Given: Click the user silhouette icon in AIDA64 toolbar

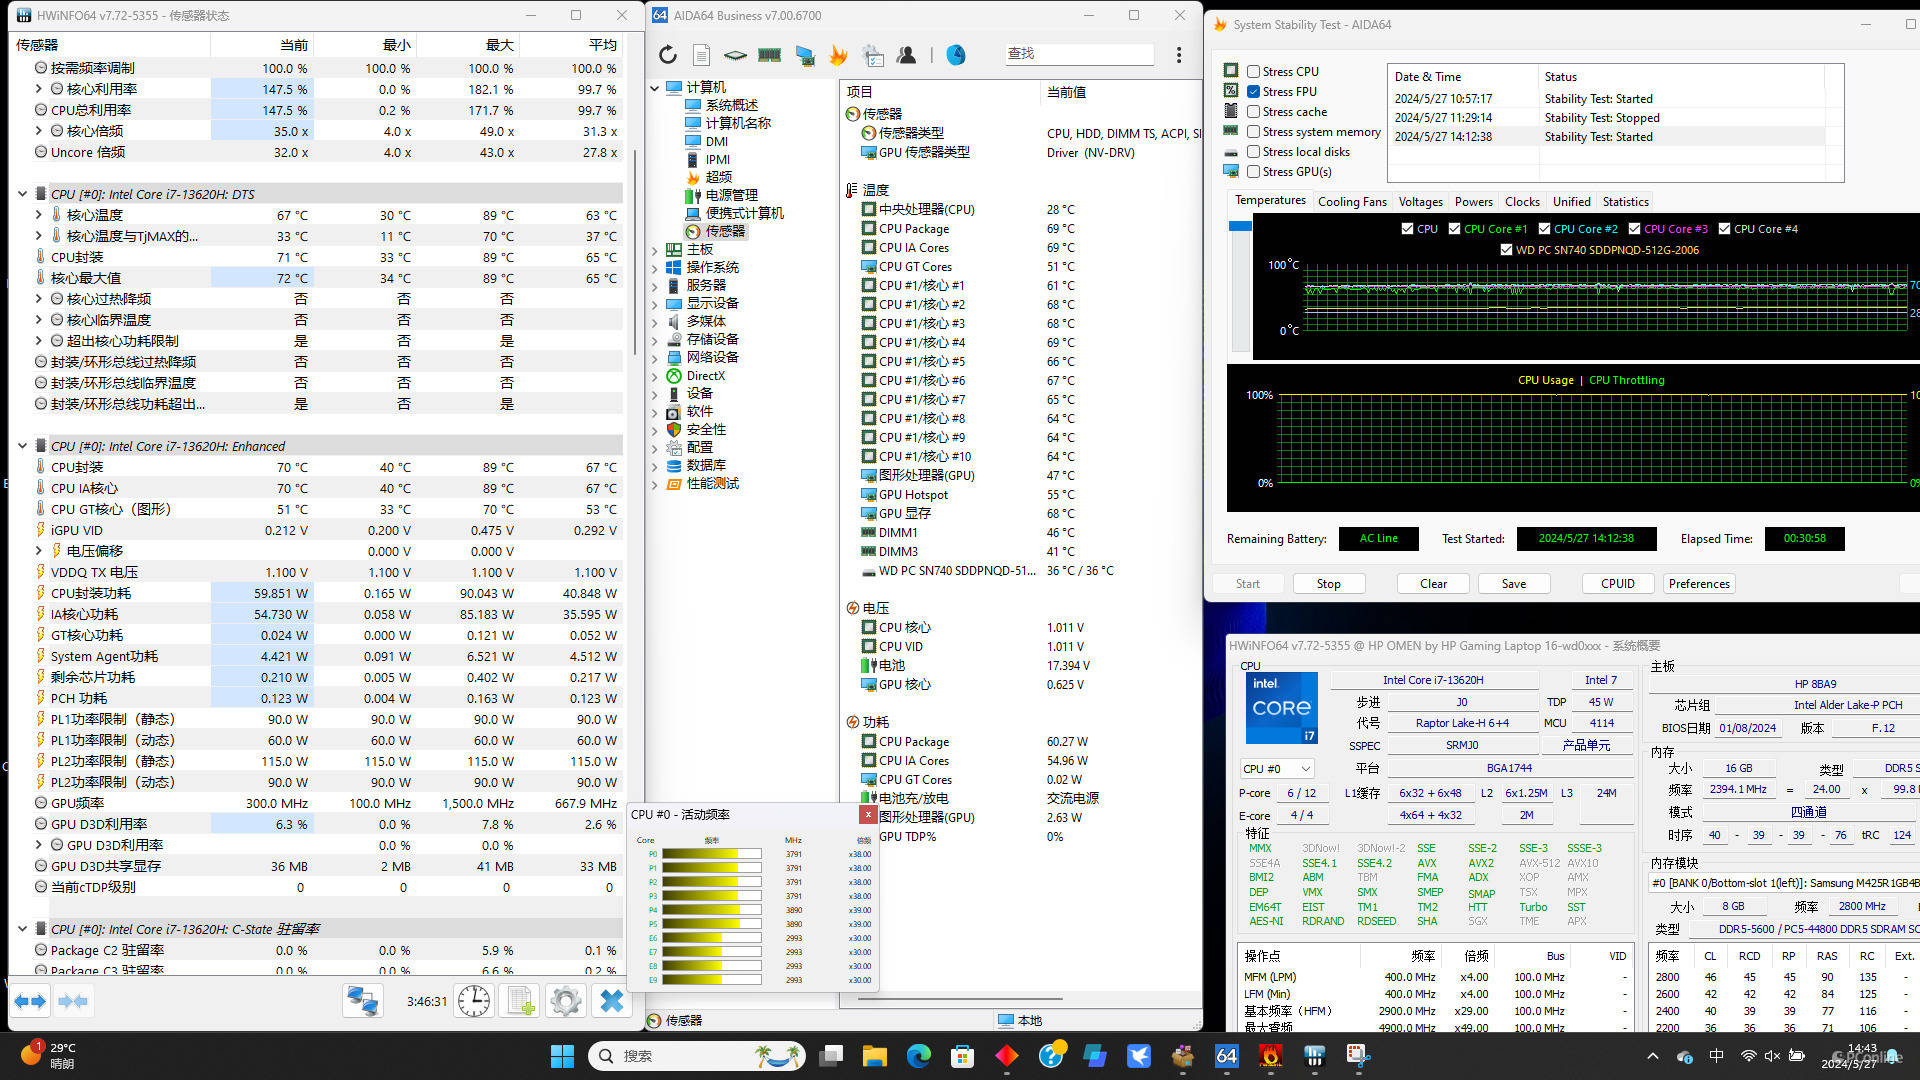Looking at the screenshot, I should point(907,55).
